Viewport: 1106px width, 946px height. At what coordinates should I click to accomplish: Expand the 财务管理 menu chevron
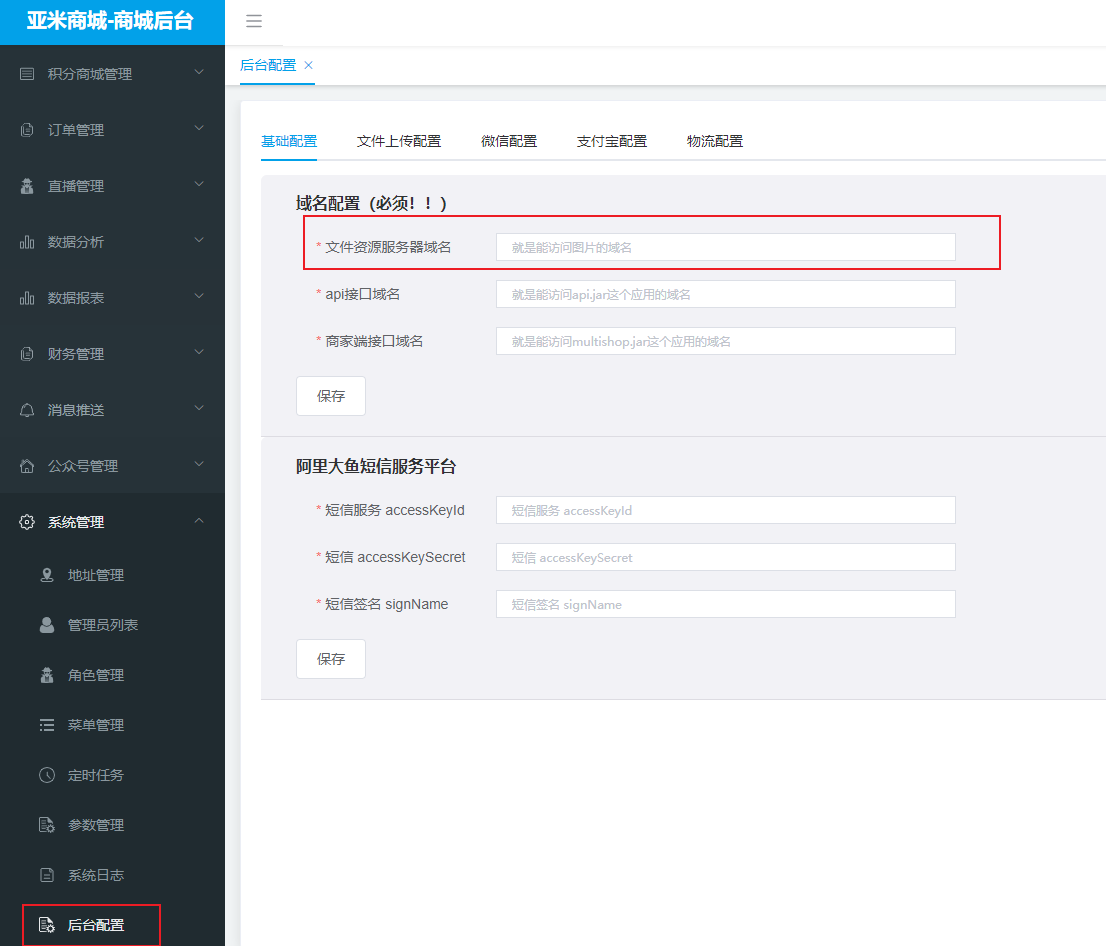click(x=199, y=353)
